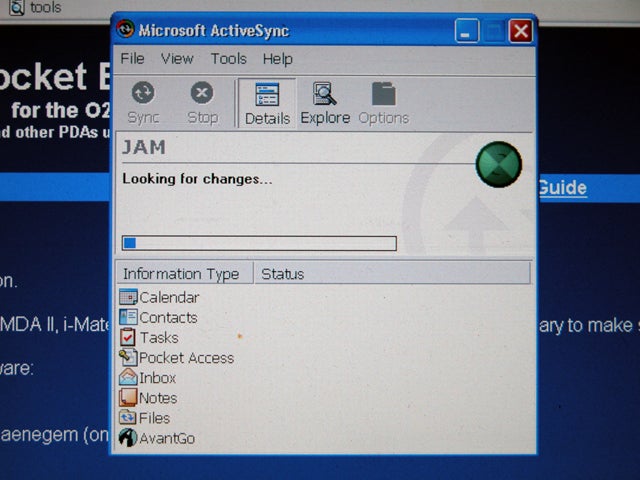
Task: Click the Calendar icon in the list
Action: [128, 297]
